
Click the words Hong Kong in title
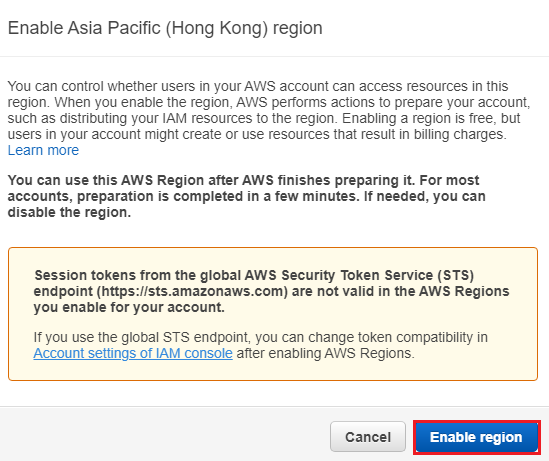[x=217, y=28]
